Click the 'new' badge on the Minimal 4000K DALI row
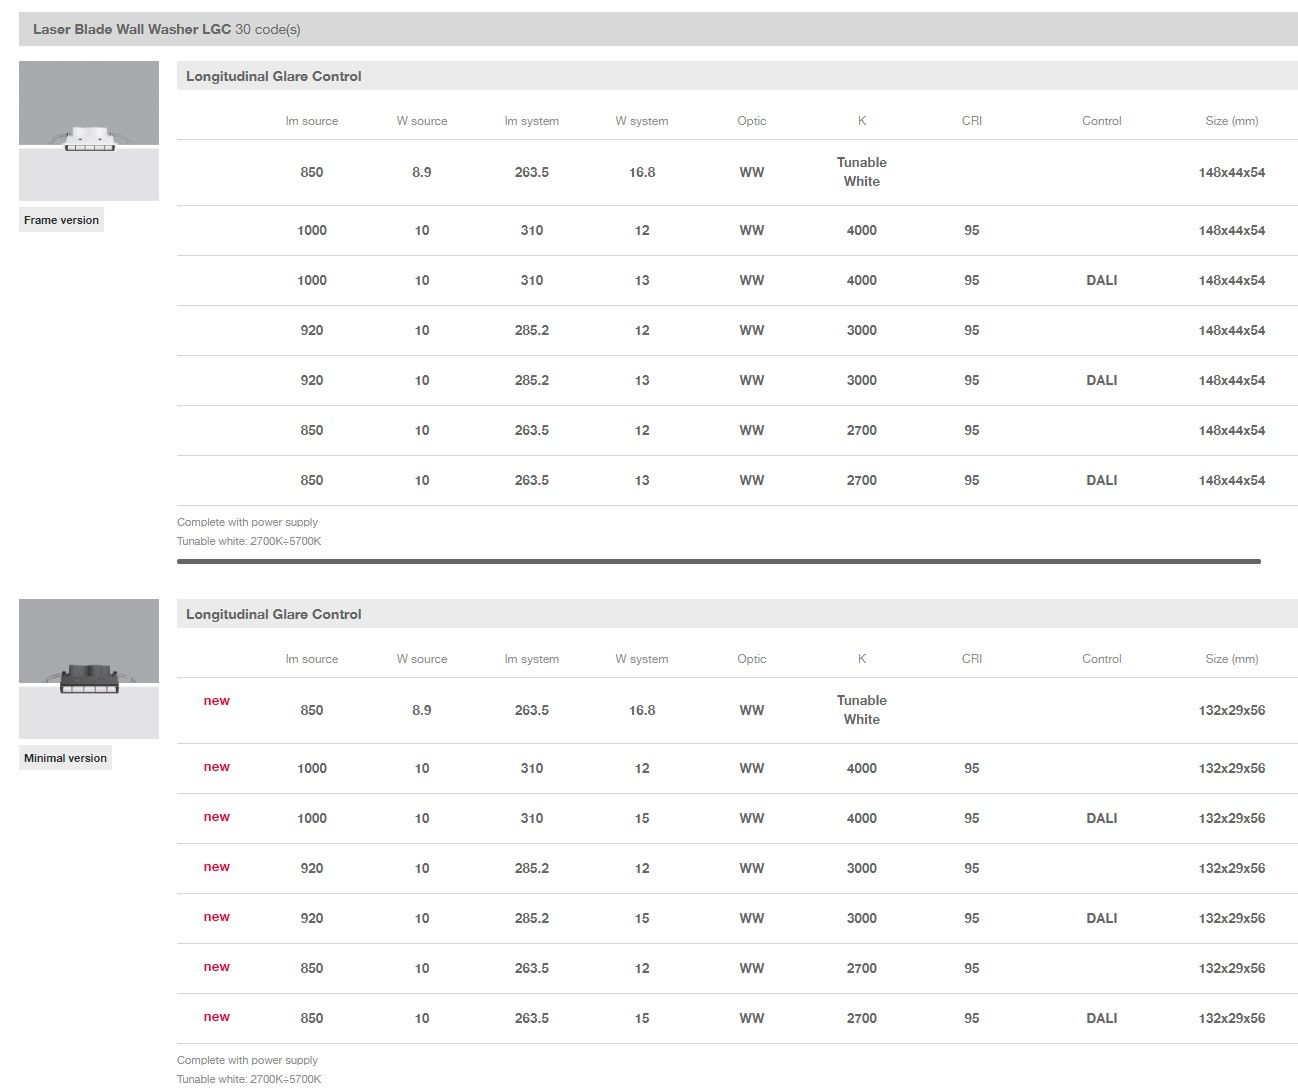 click(x=216, y=817)
